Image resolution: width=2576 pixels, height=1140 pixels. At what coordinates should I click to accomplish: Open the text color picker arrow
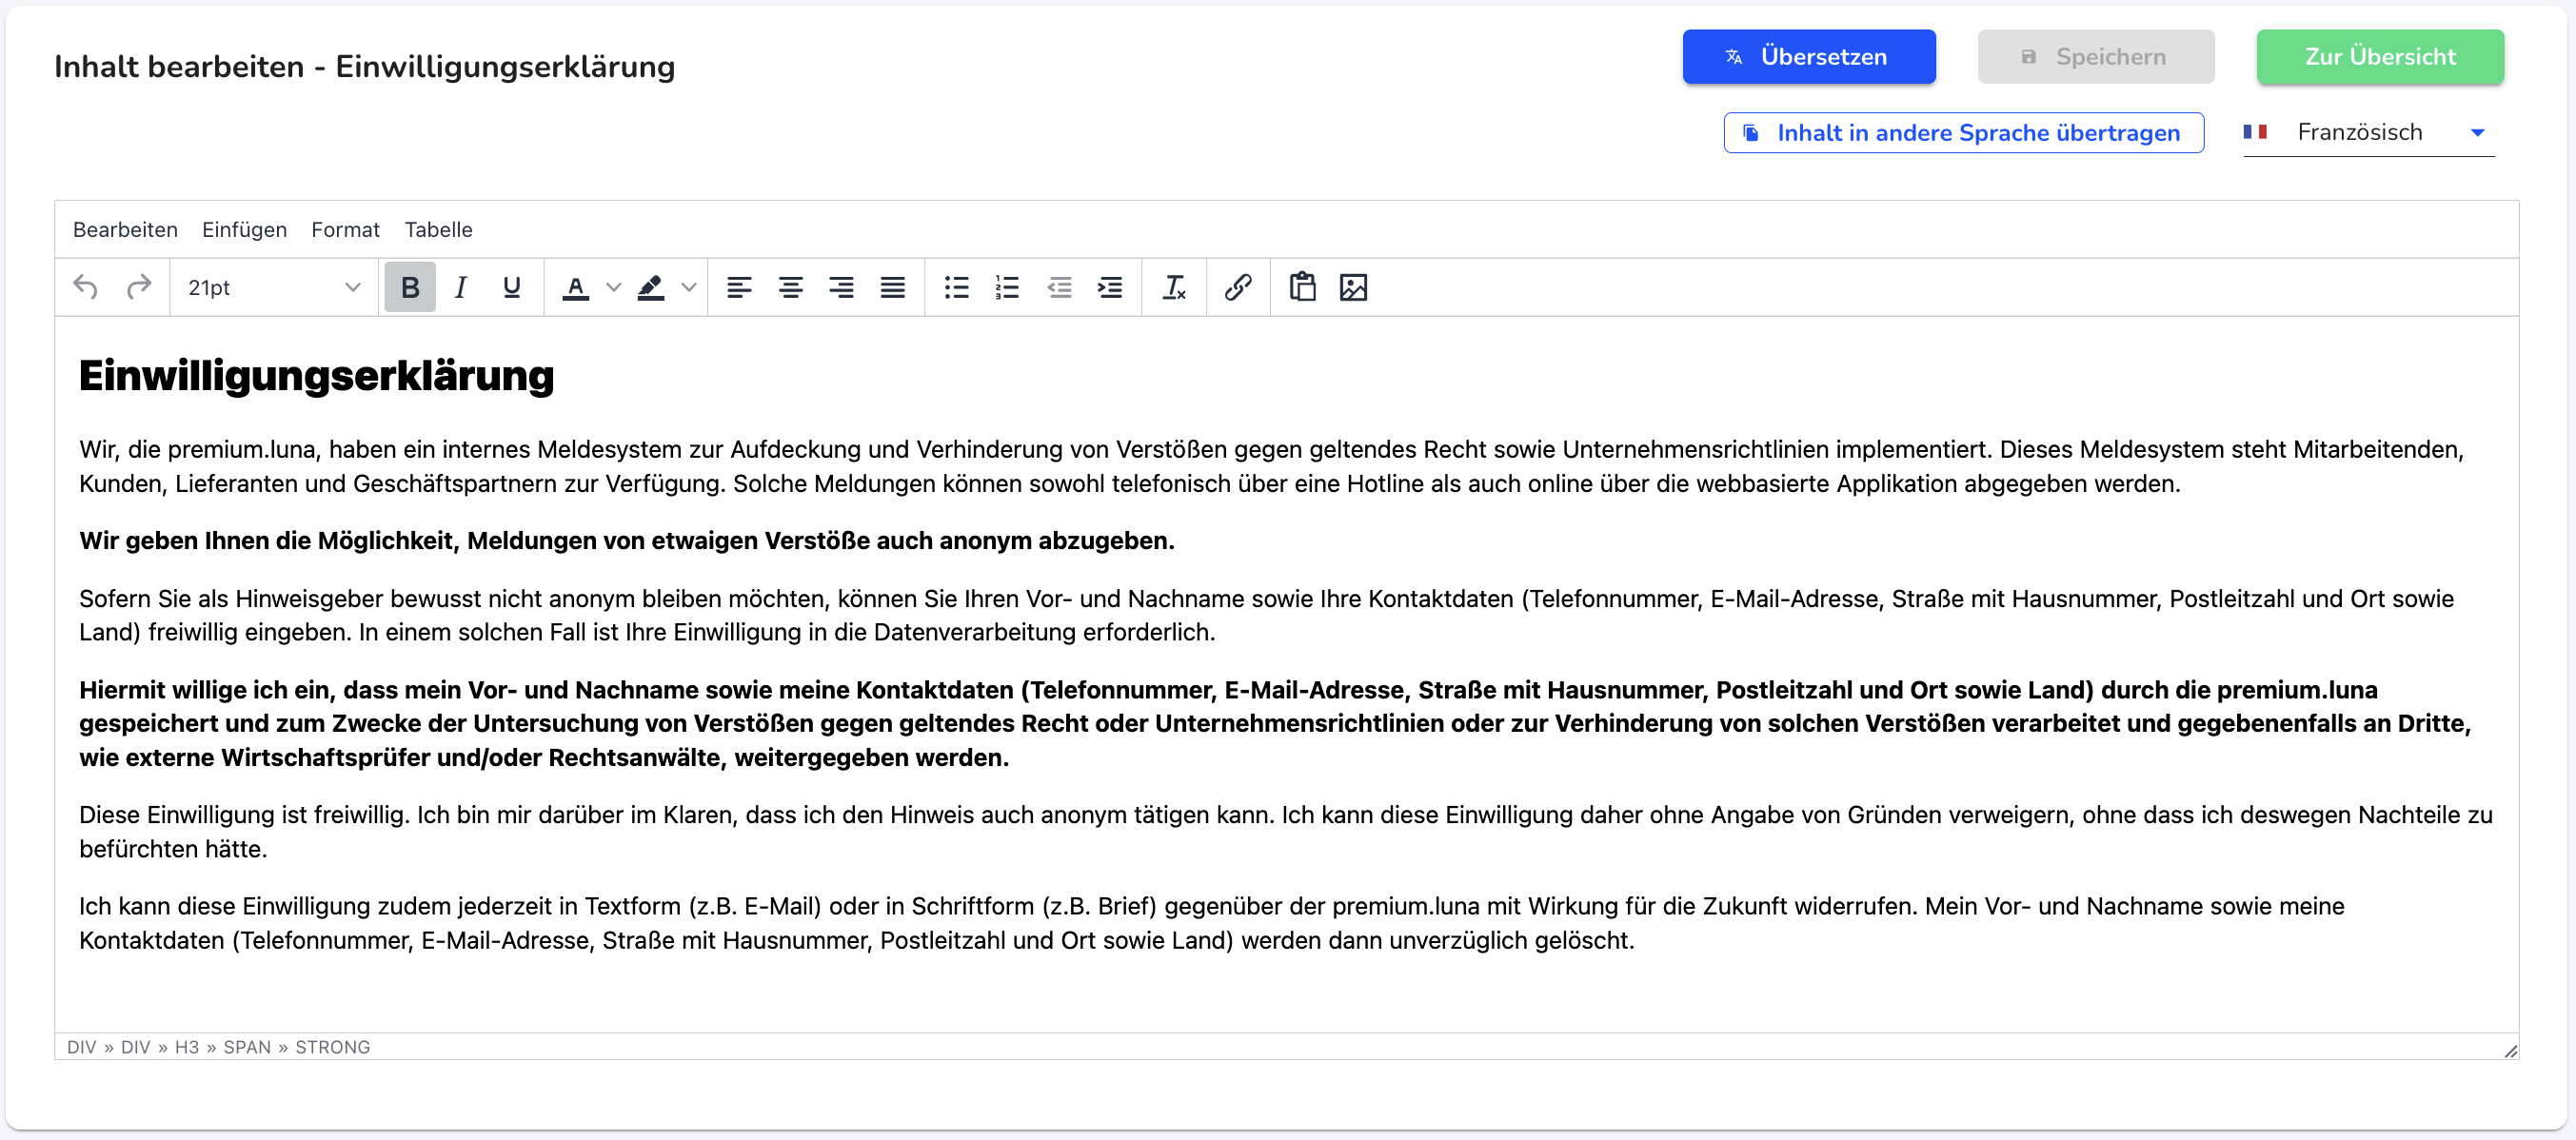click(x=614, y=288)
